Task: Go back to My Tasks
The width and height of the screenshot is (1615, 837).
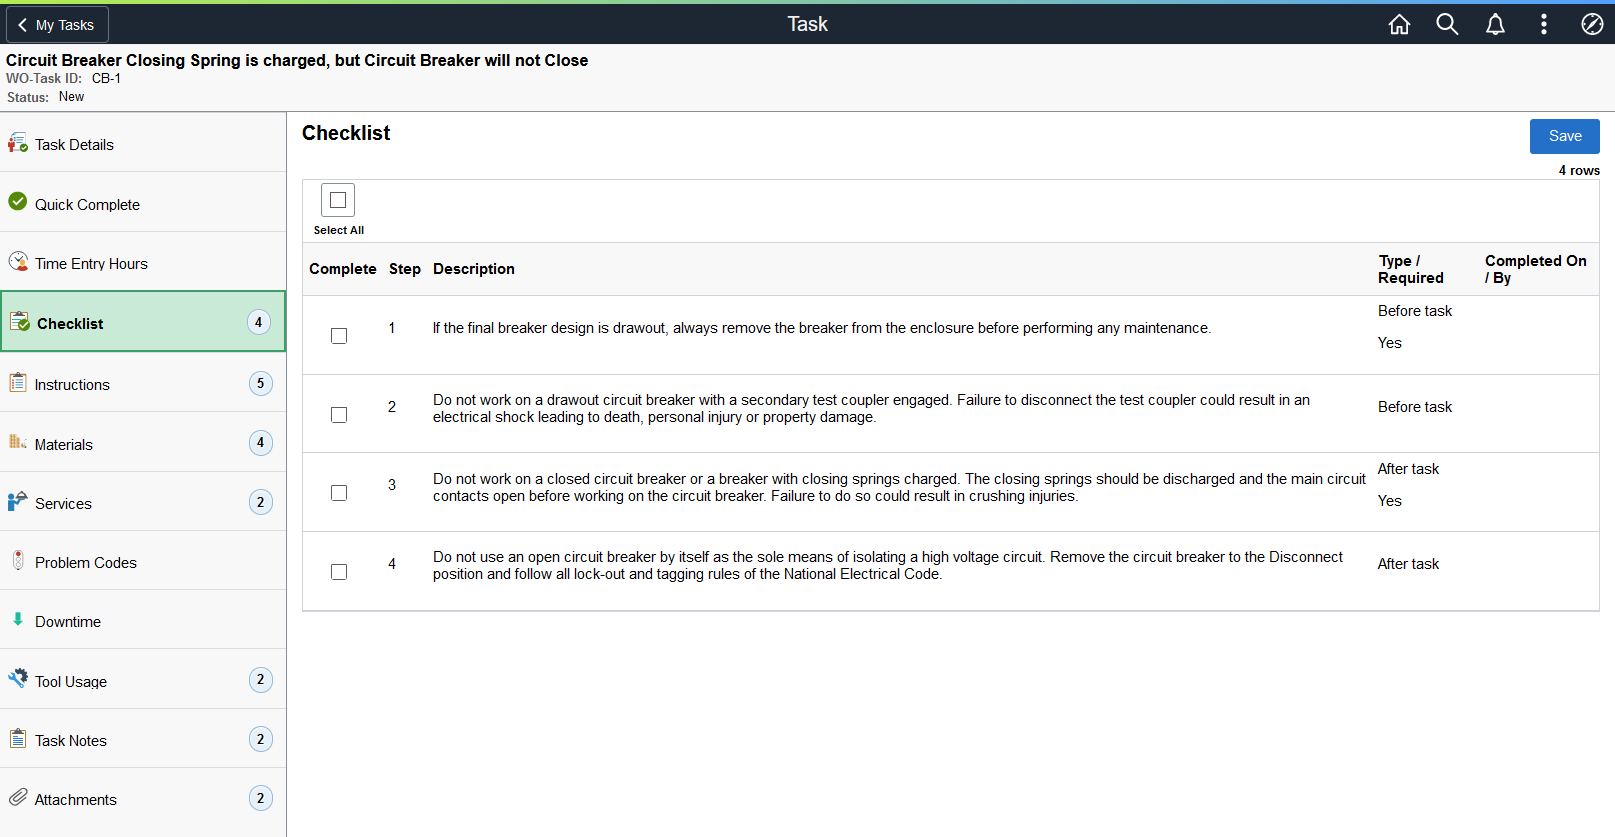Action: (x=57, y=24)
